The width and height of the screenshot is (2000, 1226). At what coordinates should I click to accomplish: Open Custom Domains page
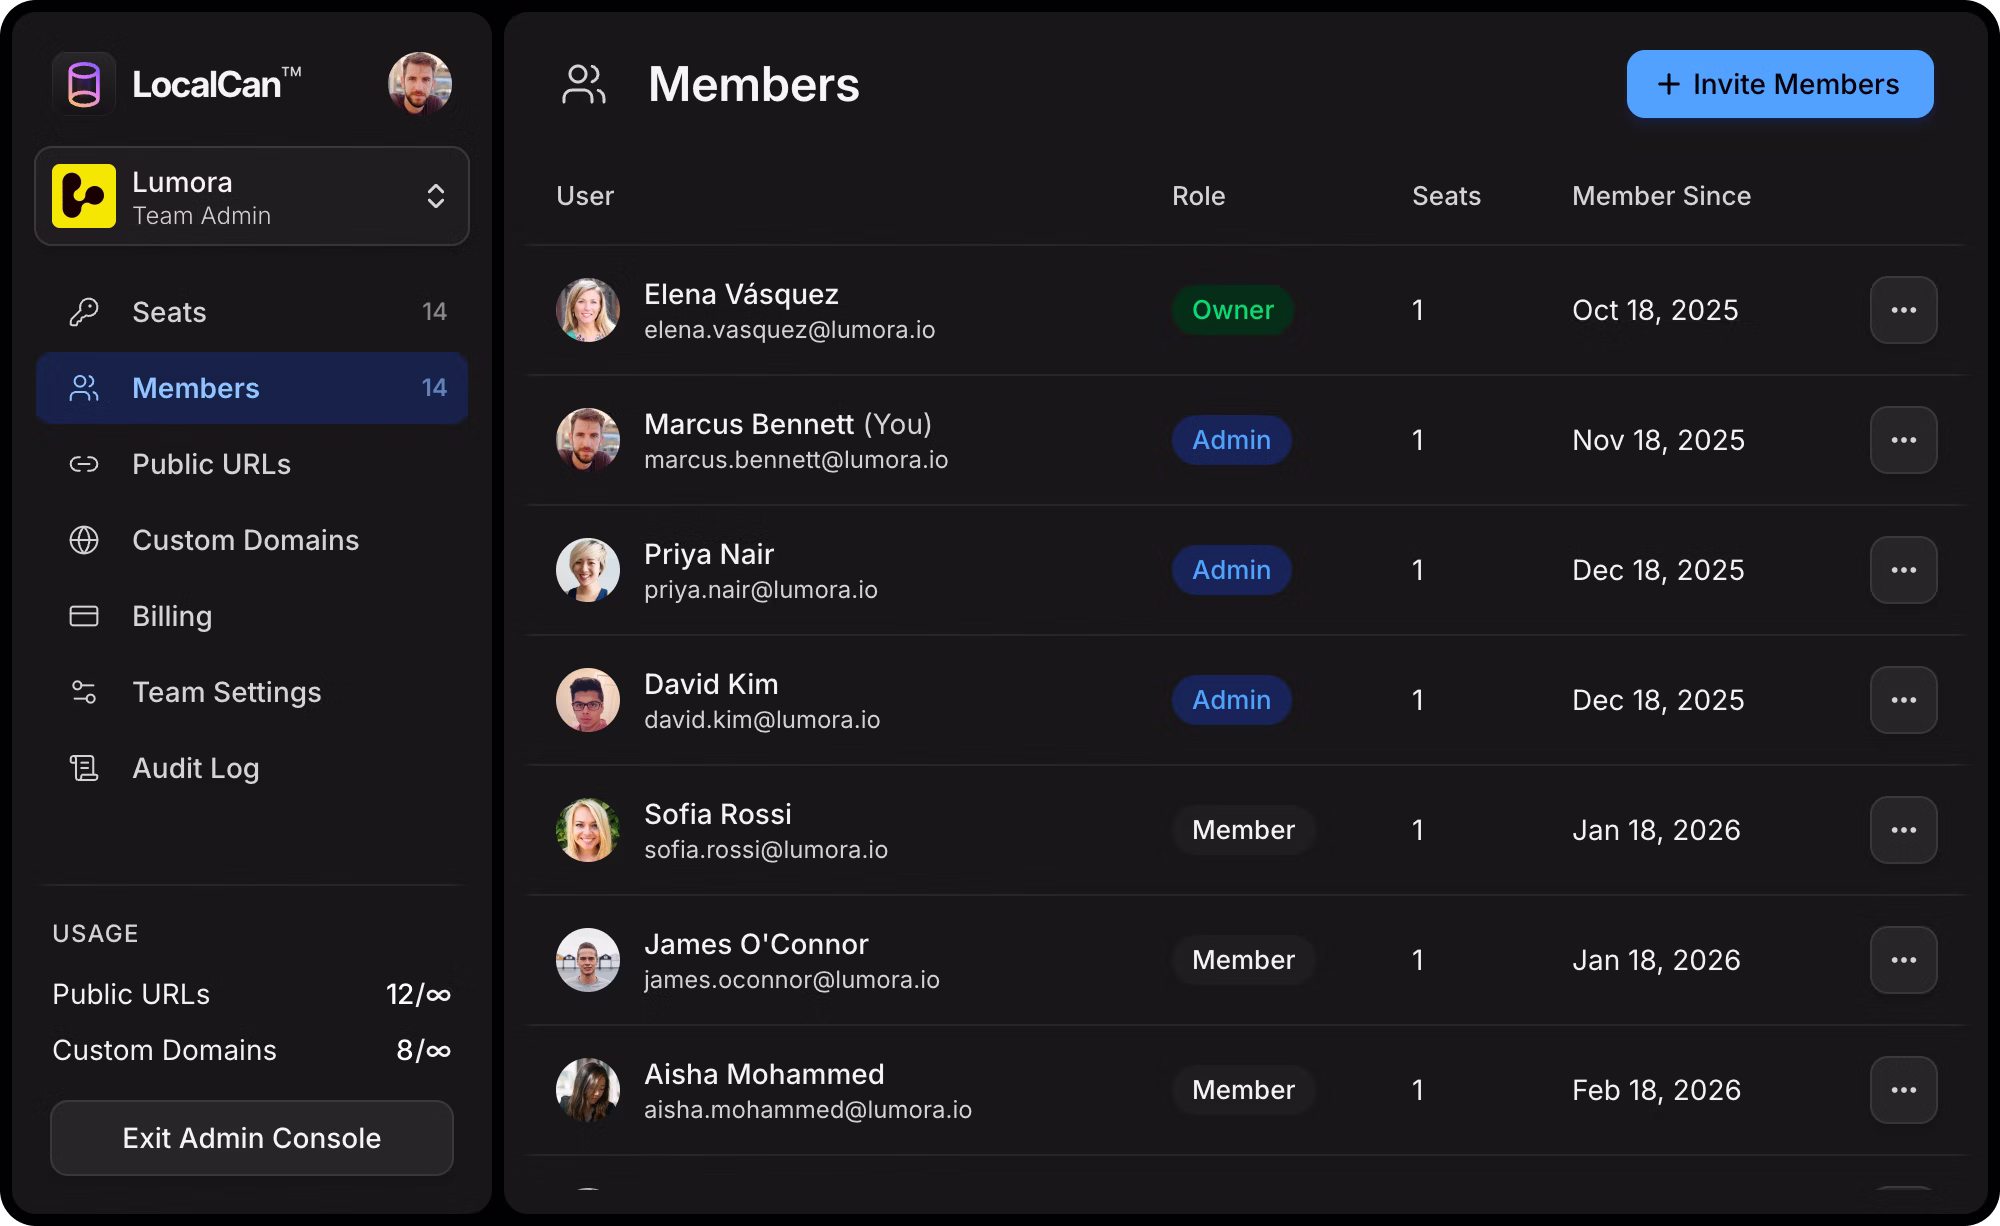click(x=252, y=540)
